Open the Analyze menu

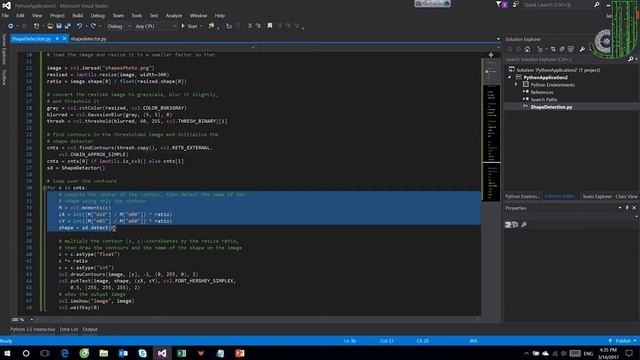point(174,16)
